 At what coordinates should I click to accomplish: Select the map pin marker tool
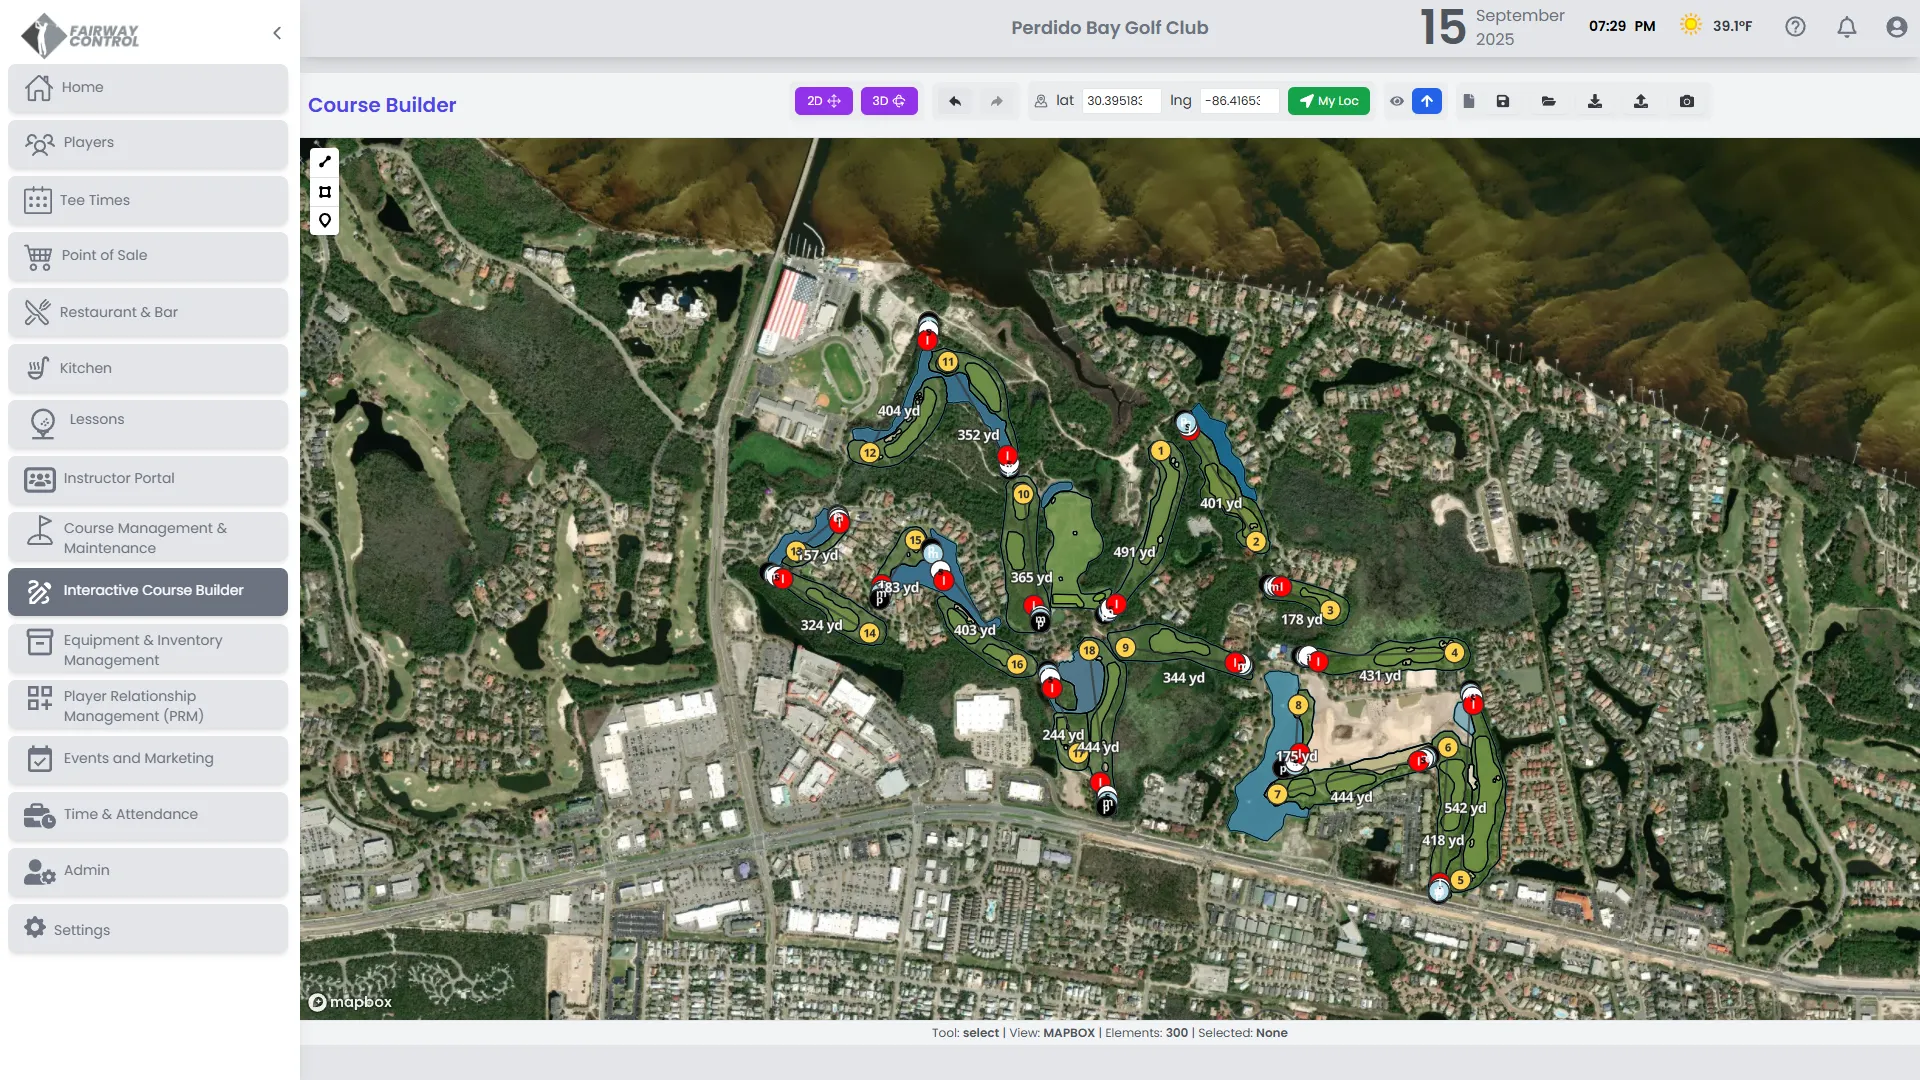pyautogui.click(x=325, y=221)
